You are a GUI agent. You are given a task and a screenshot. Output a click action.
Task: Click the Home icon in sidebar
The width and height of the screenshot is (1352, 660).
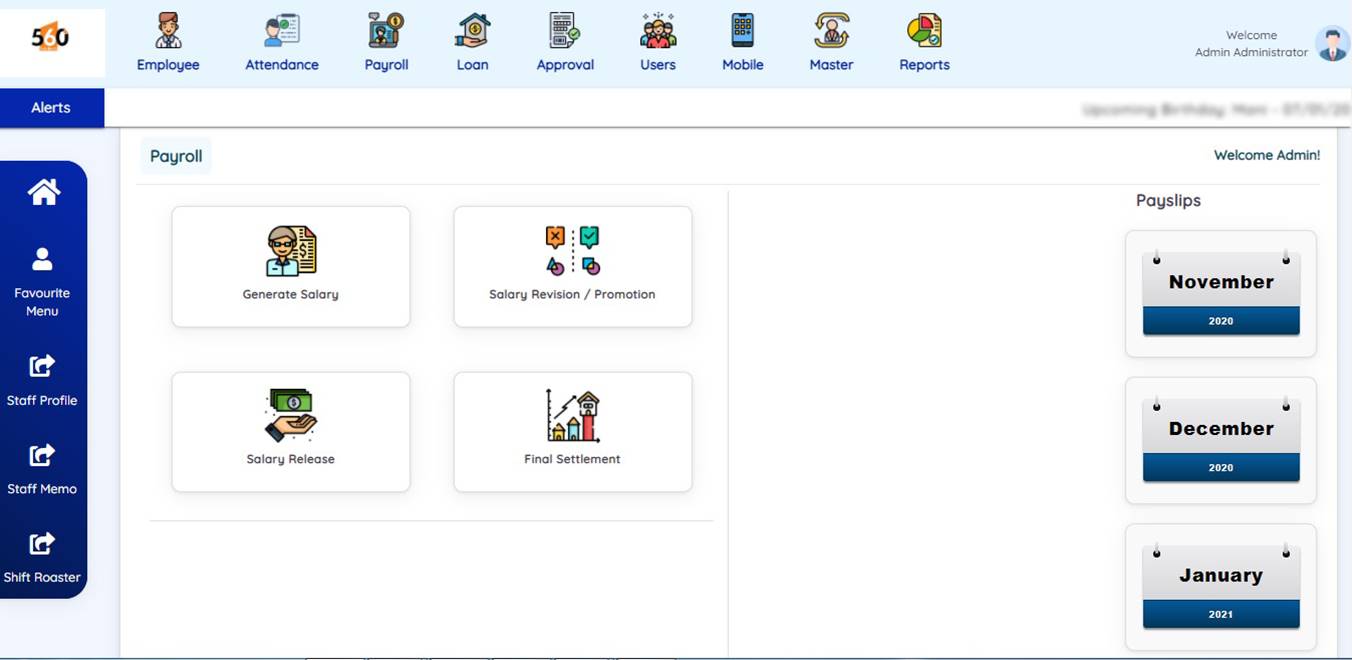point(43,192)
